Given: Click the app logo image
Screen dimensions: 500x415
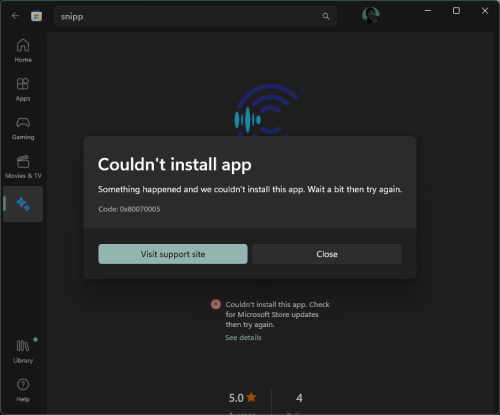Looking at the screenshot, I should pyautogui.click(x=269, y=110).
